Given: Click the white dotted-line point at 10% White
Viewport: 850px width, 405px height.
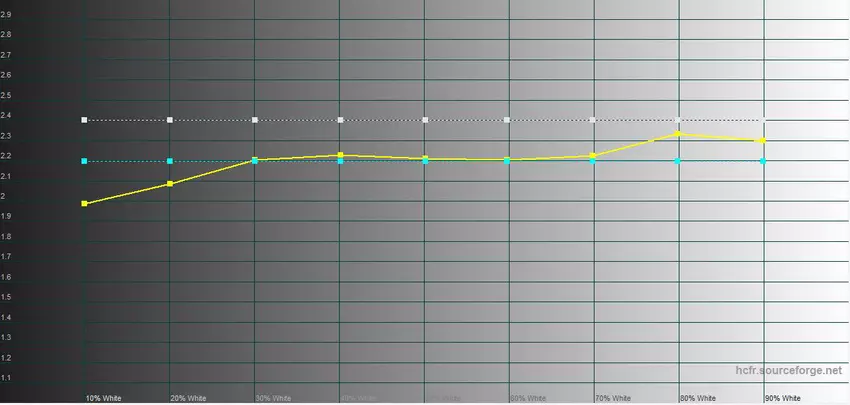Looking at the screenshot, I should pyautogui.click(x=85, y=120).
